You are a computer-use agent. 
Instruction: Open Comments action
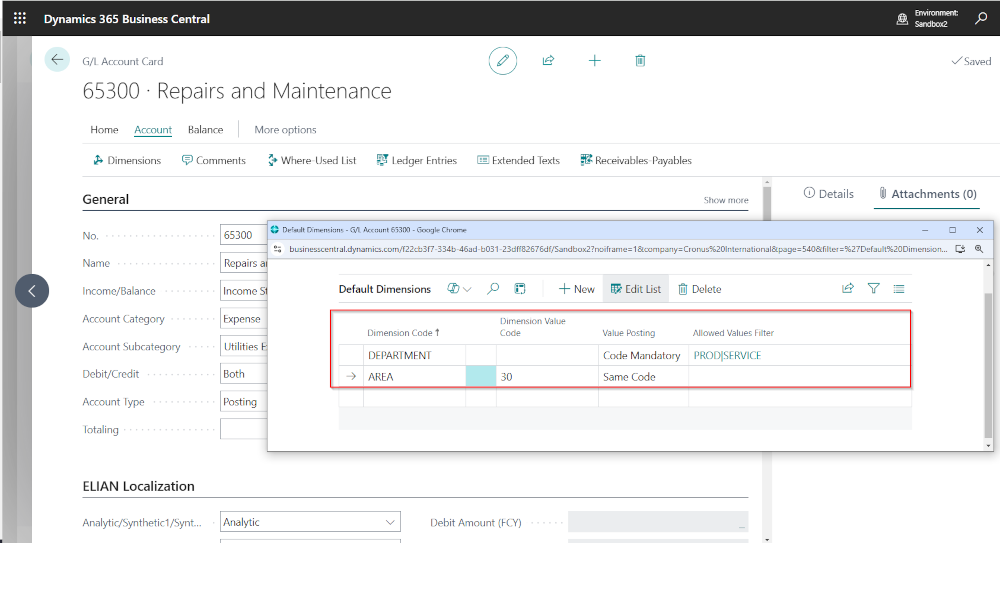pyautogui.click(x=214, y=160)
